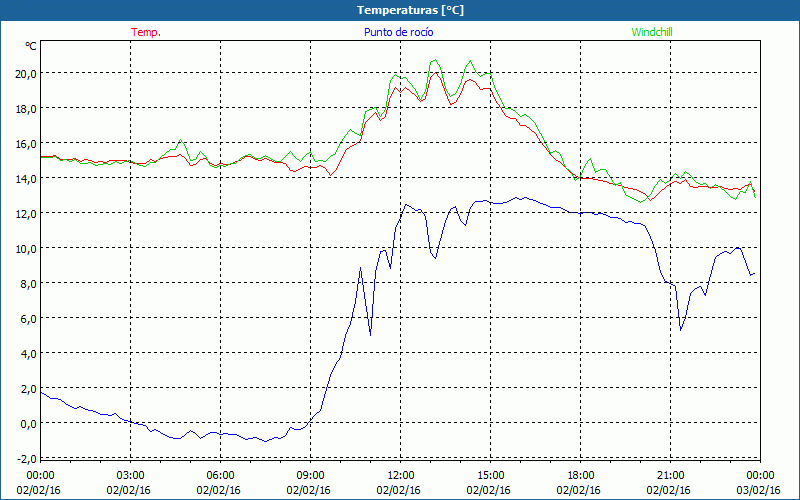Screen dimensions: 800x500
Task: Click the 10,0 y-axis value
Action: click(x=27, y=249)
